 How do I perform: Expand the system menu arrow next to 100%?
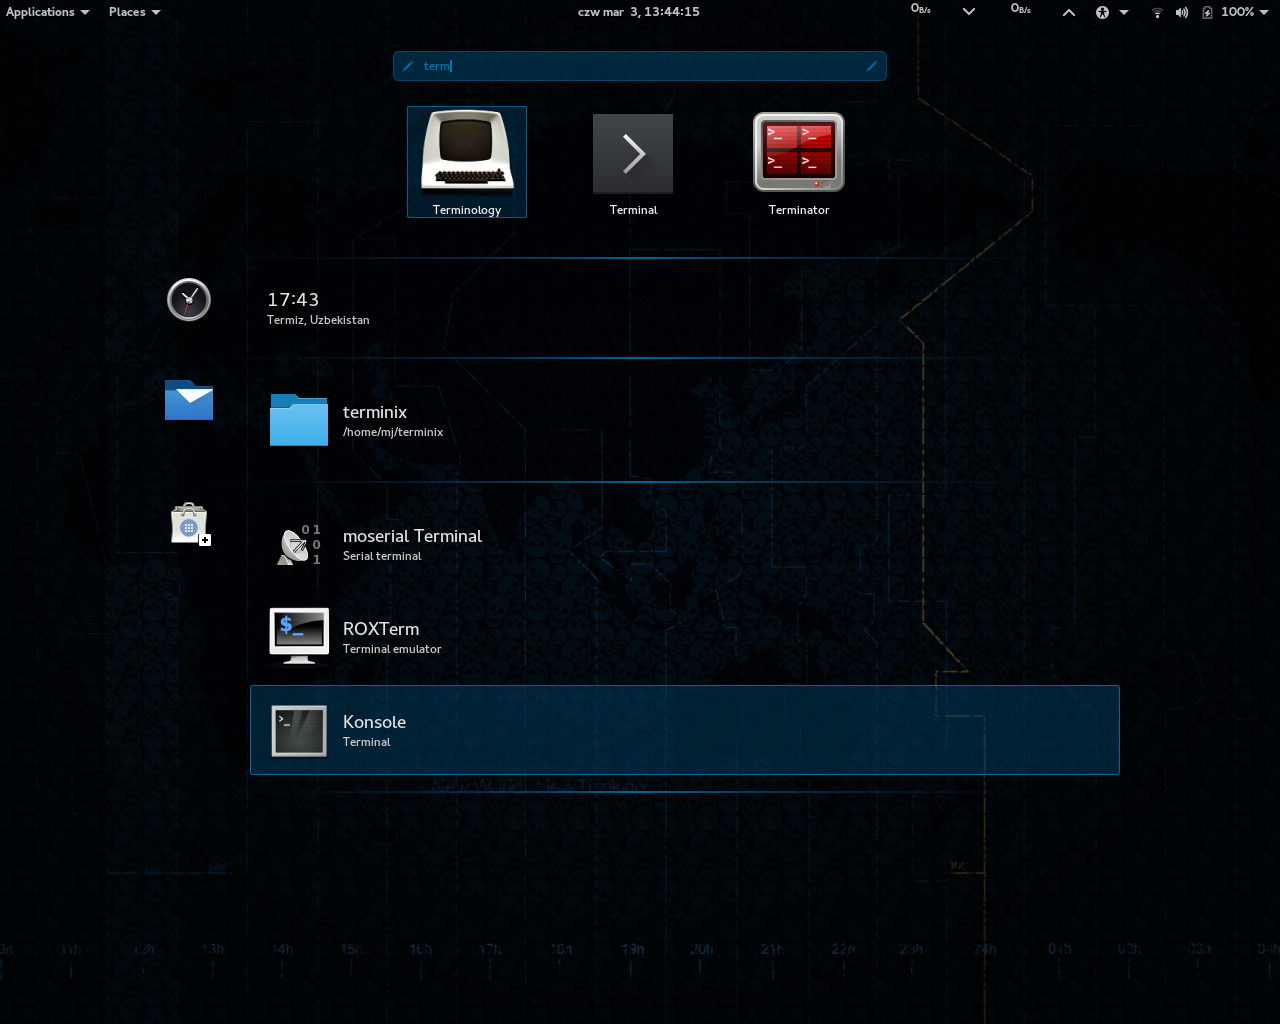point(1264,12)
